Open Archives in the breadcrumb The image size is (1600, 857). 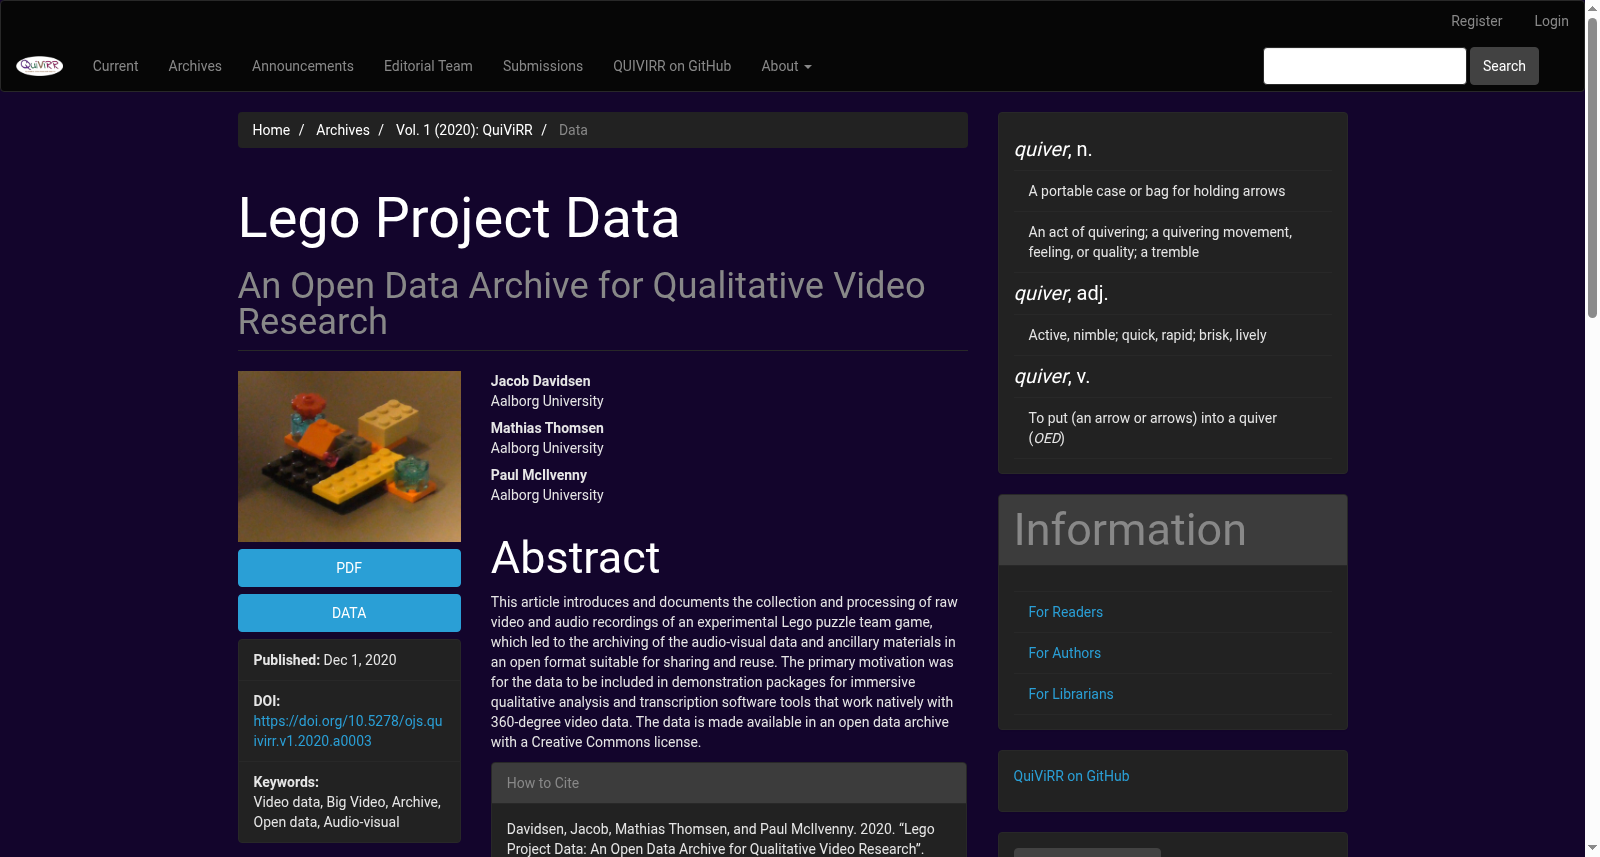click(343, 130)
